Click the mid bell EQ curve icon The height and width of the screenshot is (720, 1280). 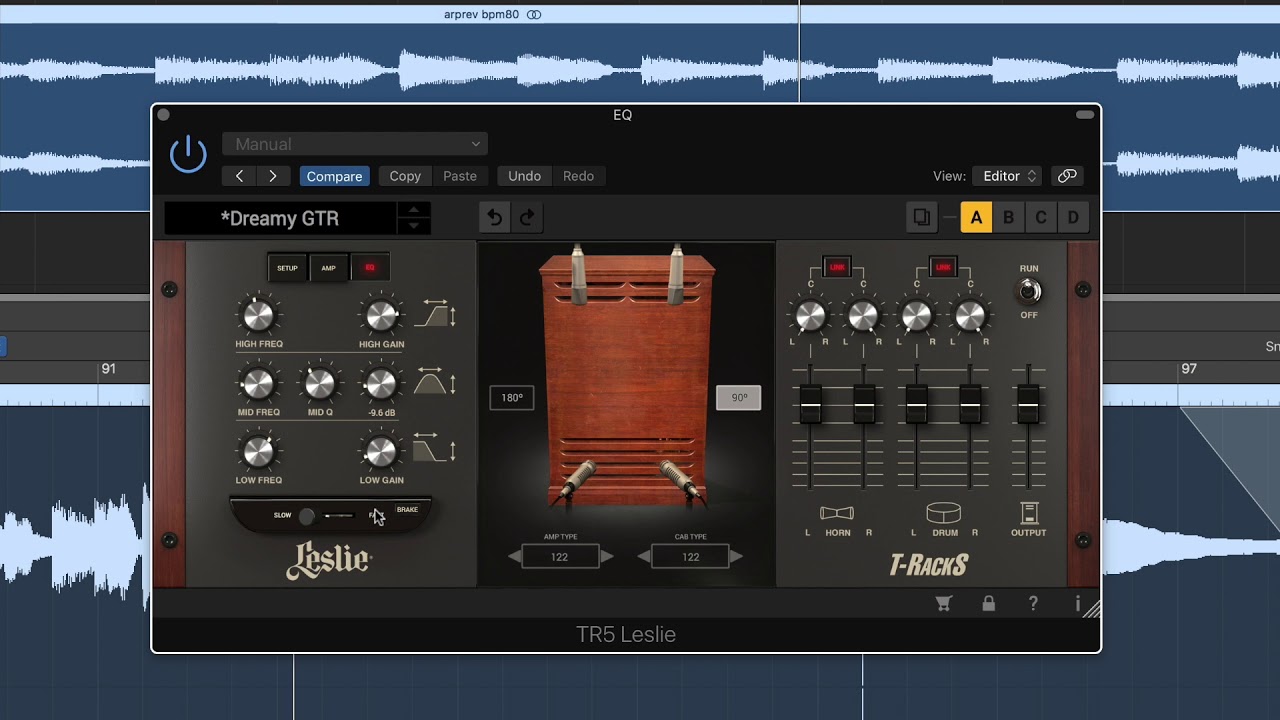(434, 382)
